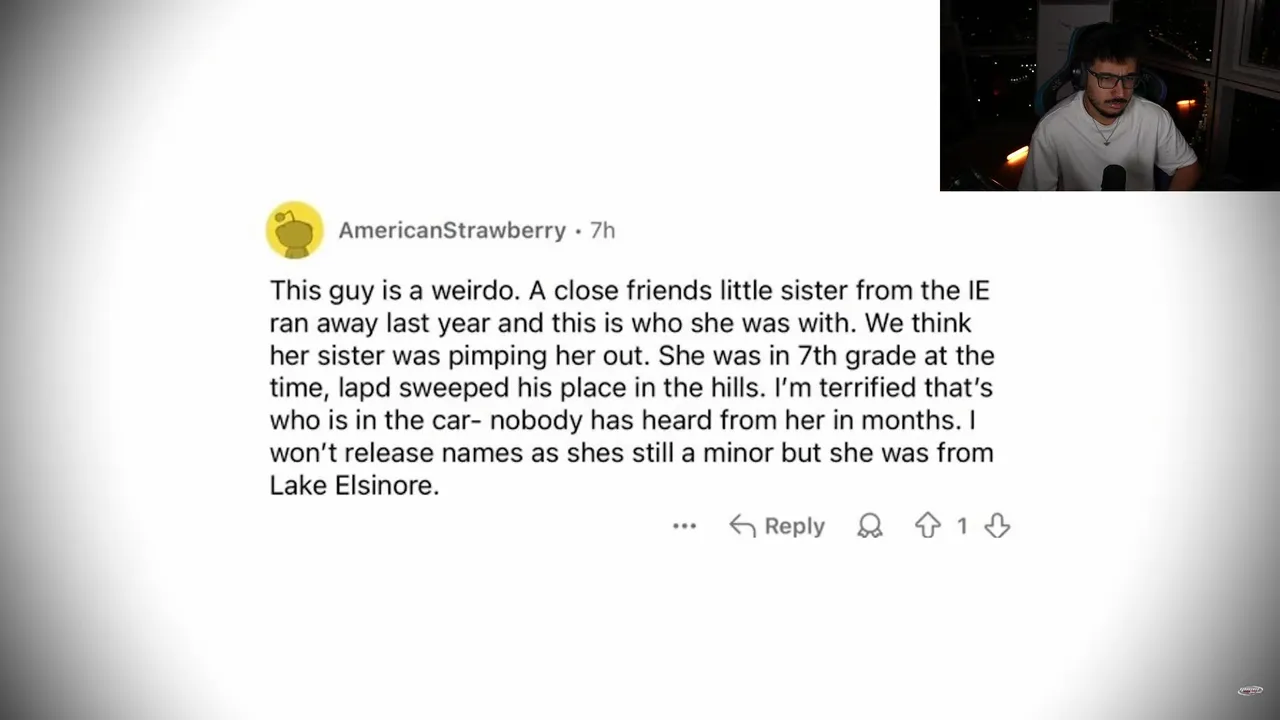Open AmericanStrawberry's user profile
Image resolution: width=1280 pixels, height=720 pixels.
tap(452, 230)
